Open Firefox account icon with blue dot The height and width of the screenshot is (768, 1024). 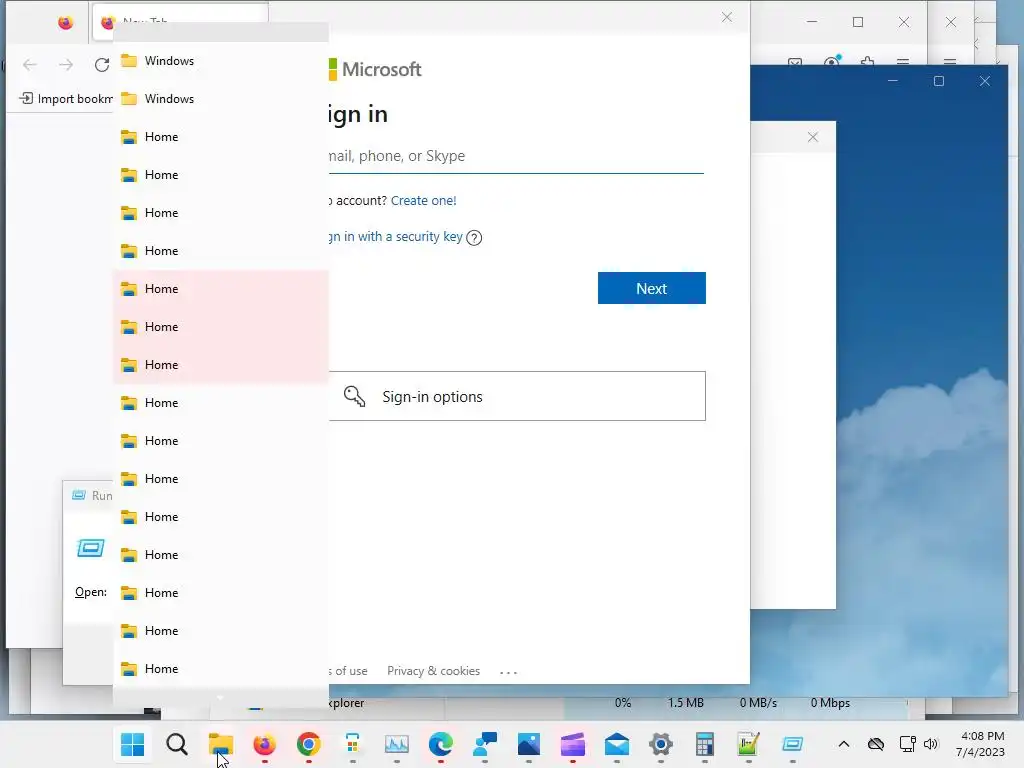tap(831, 63)
